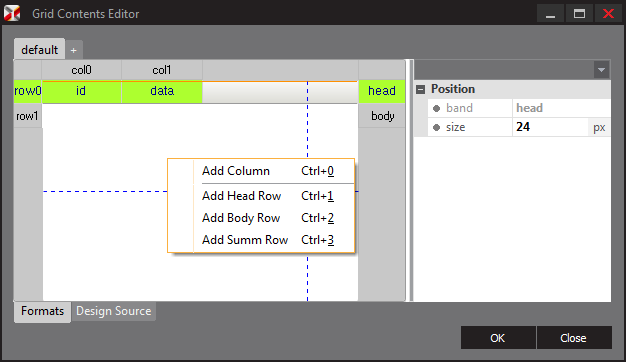Select the body band label
The image size is (626, 362).
[382, 116]
